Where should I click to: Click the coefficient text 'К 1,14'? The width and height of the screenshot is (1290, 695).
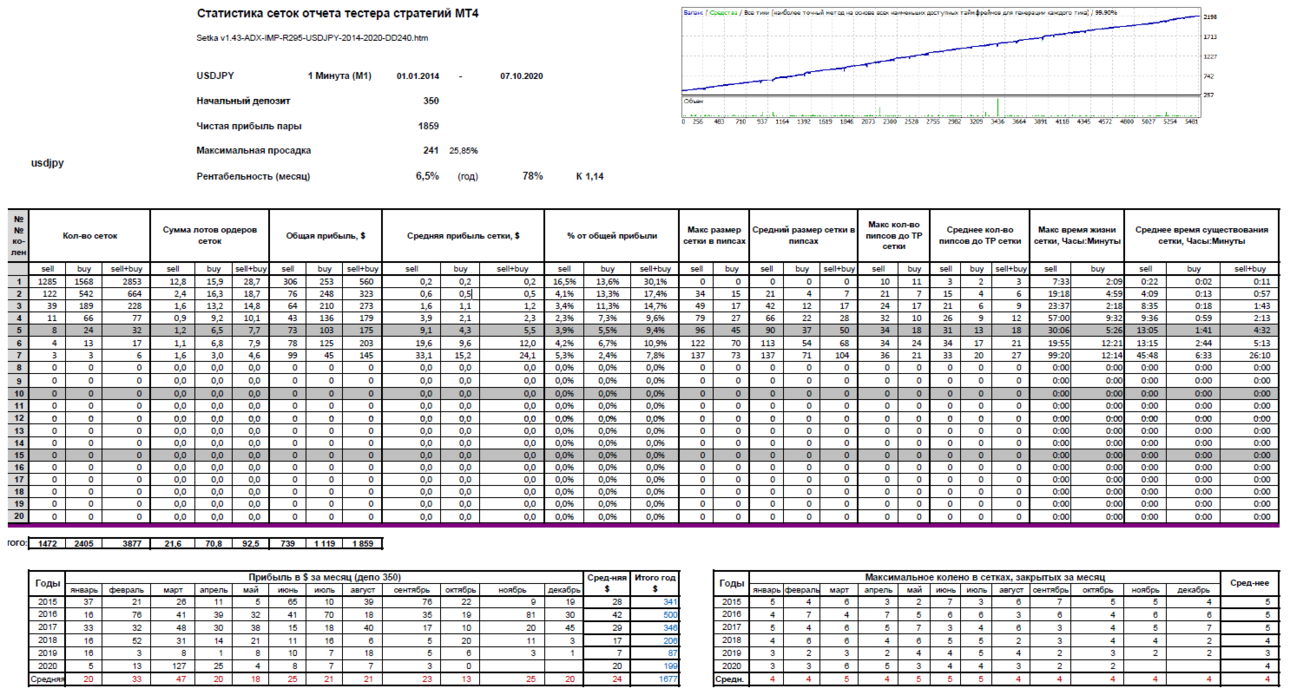click(590, 176)
